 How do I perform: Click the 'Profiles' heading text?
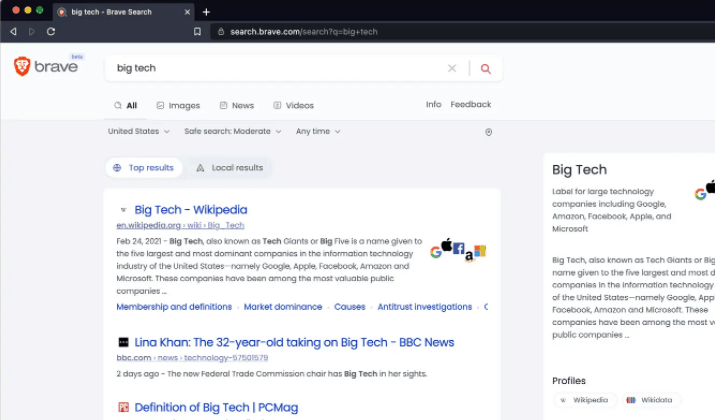coord(569,381)
